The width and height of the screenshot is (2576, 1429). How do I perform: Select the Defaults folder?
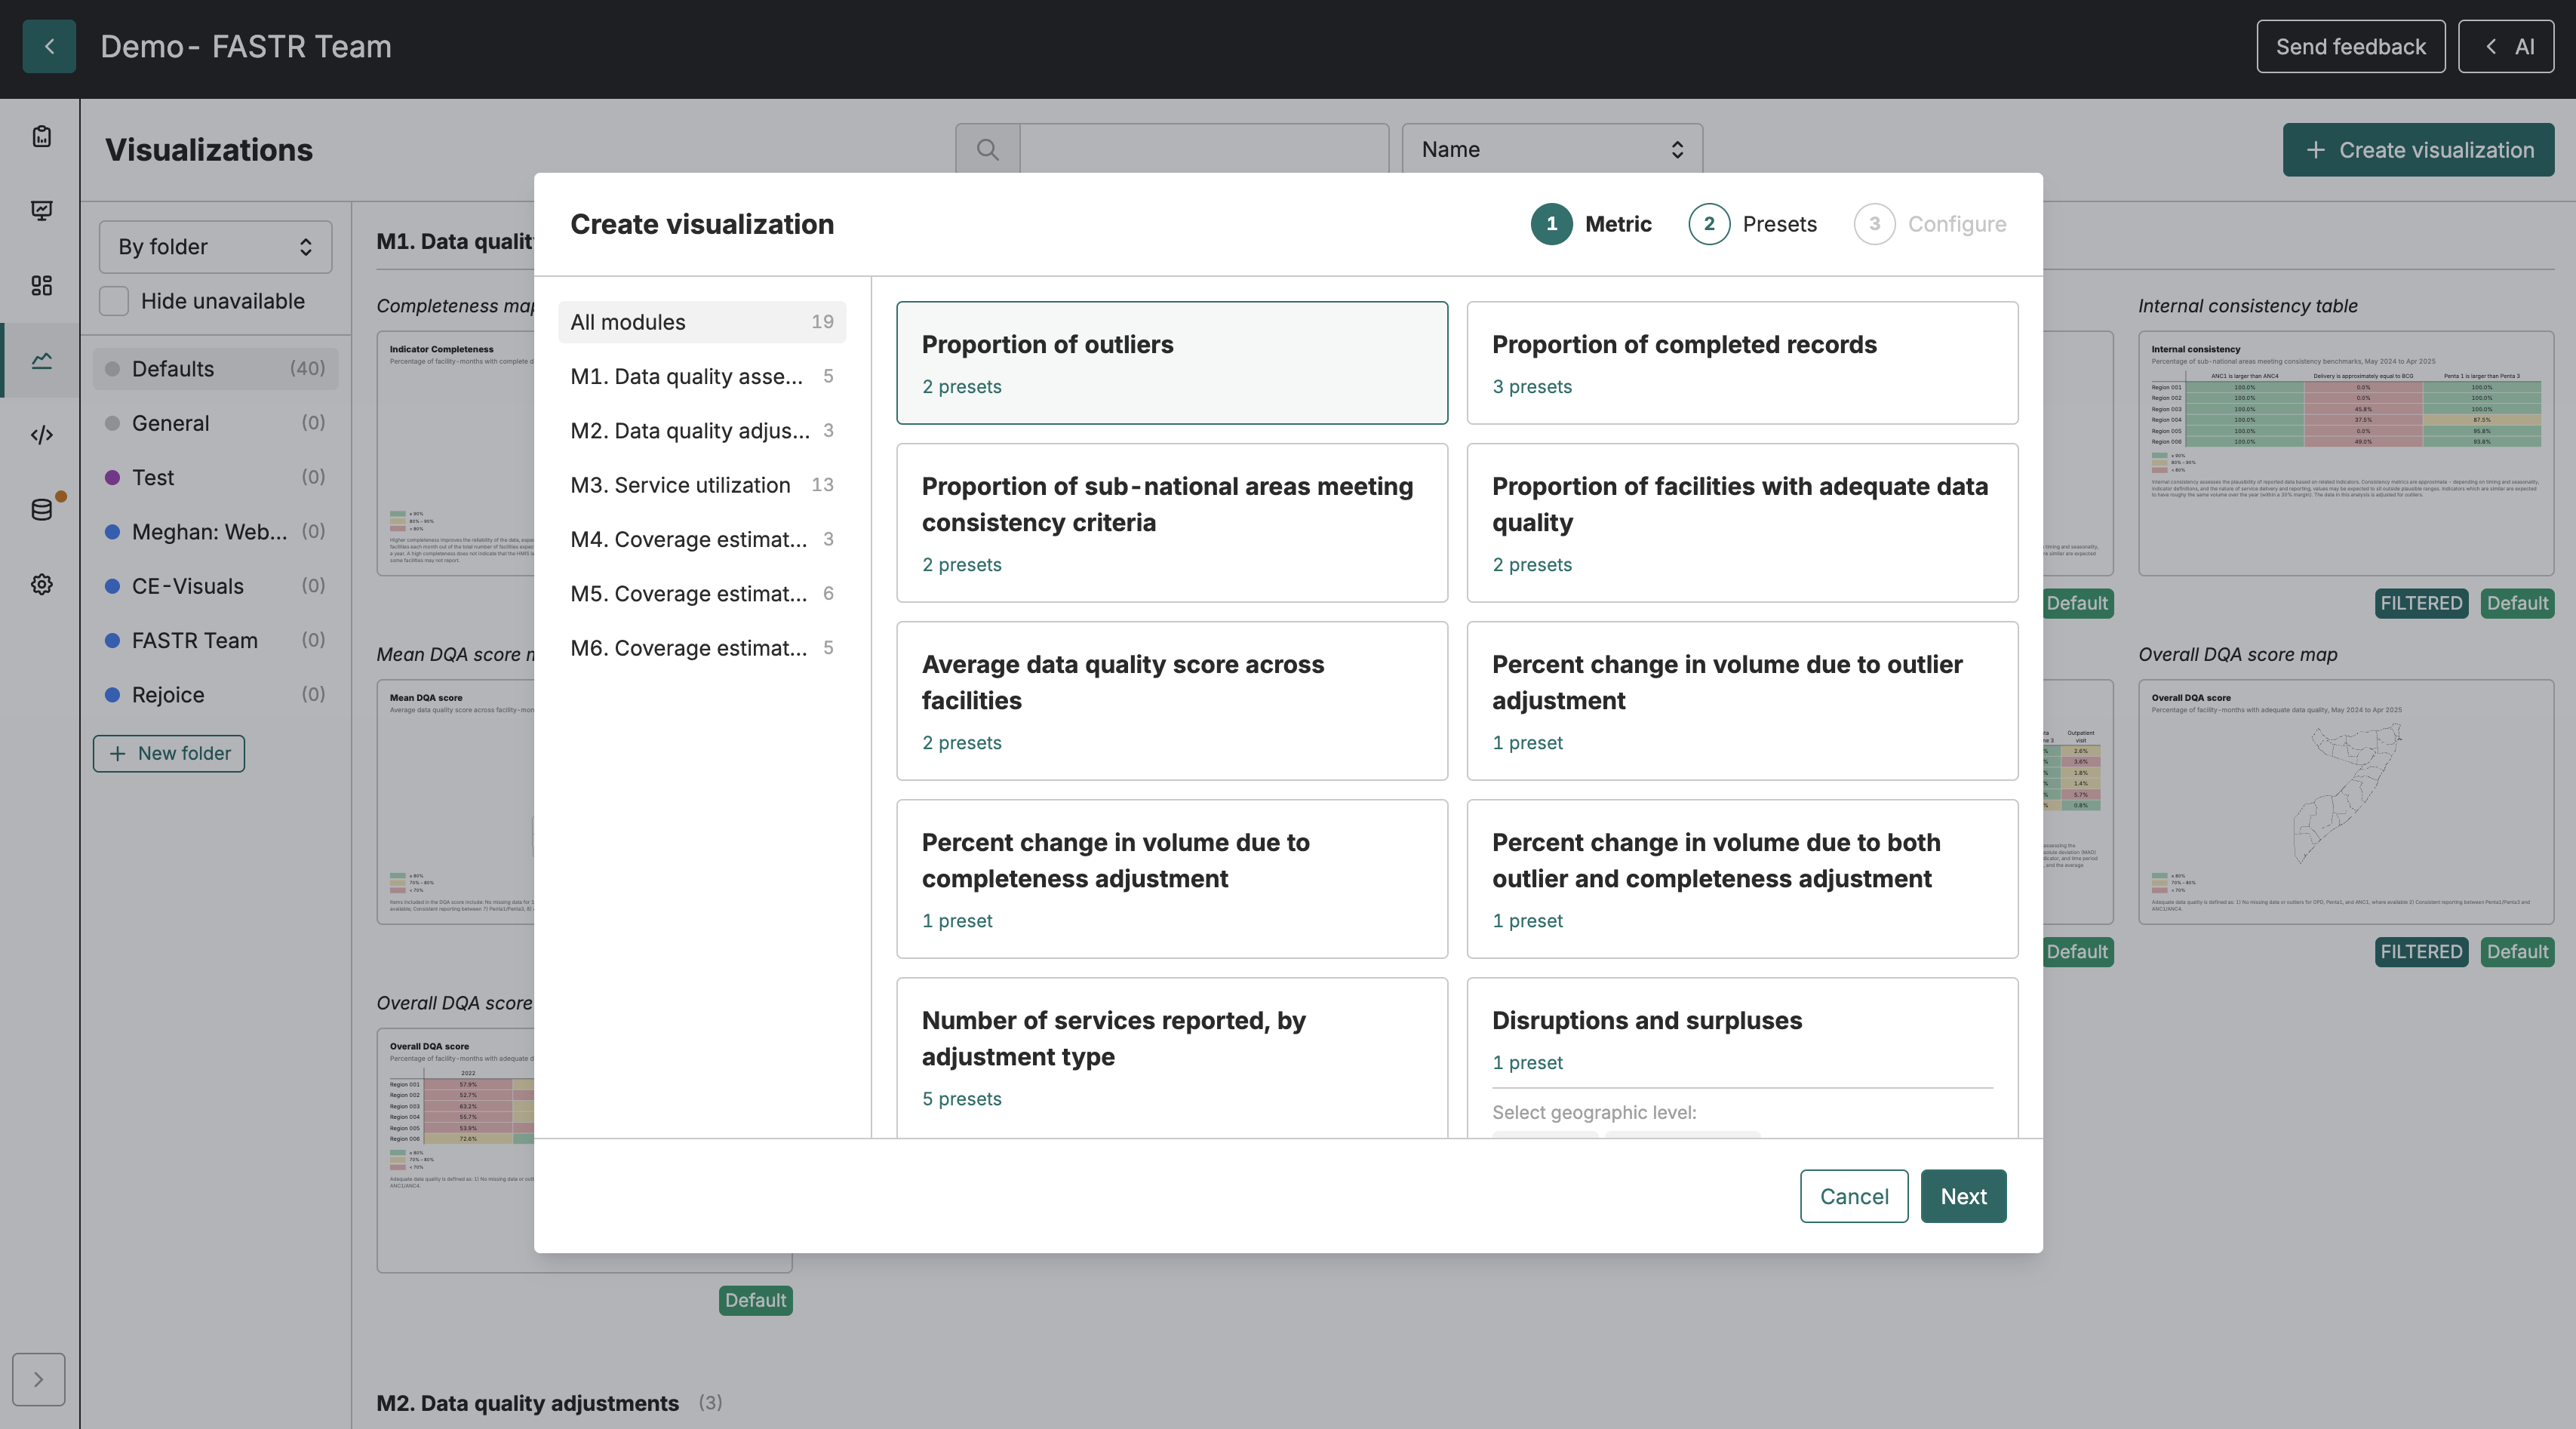215,369
